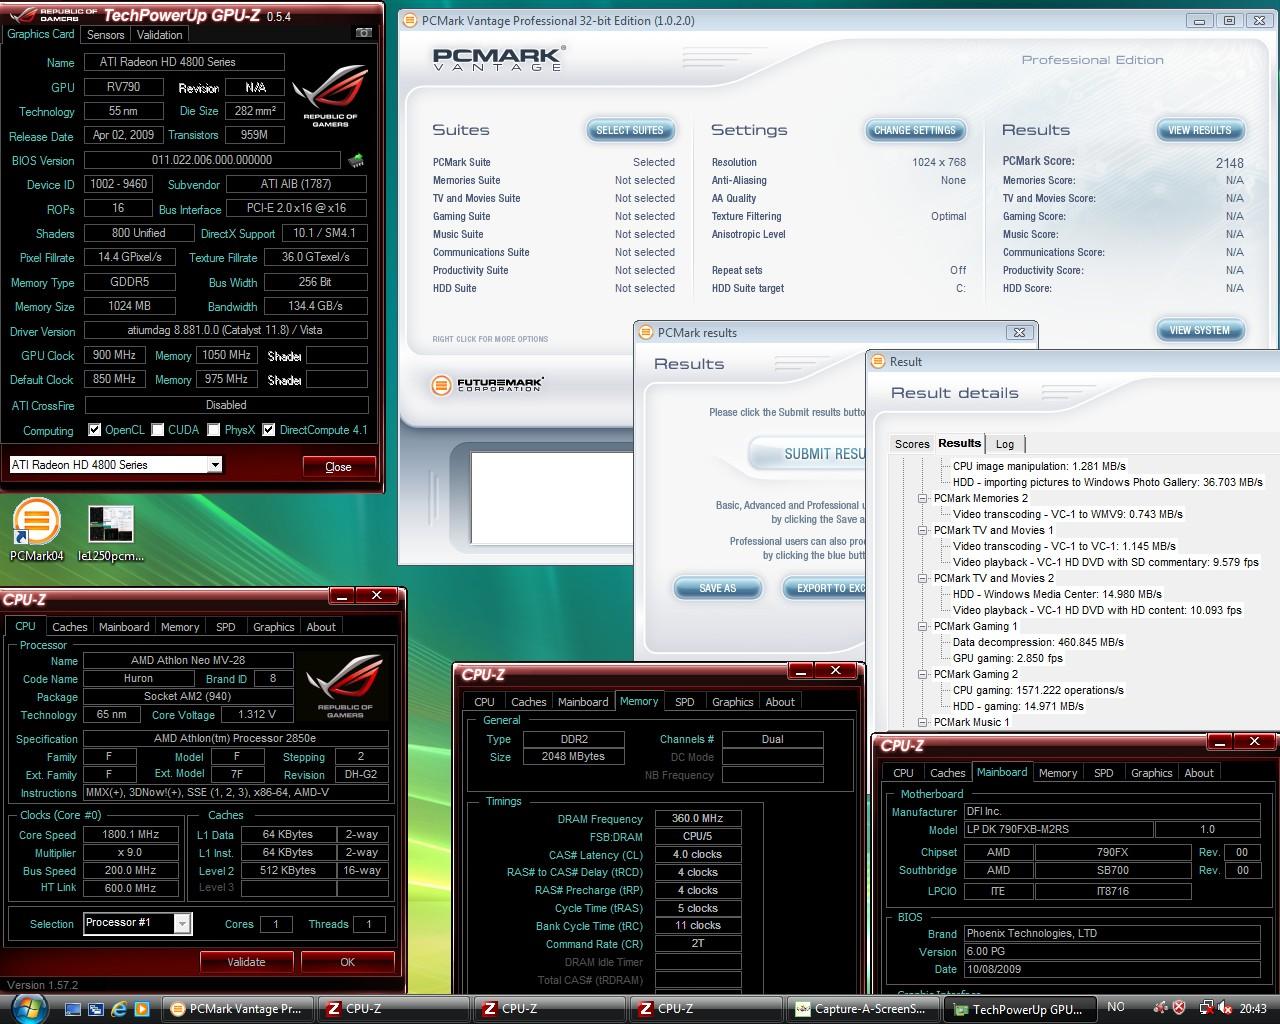Click the BIOS save chip icon in GPU-Z
Screen dimensions: 1280x1024
tap(355, 160)
